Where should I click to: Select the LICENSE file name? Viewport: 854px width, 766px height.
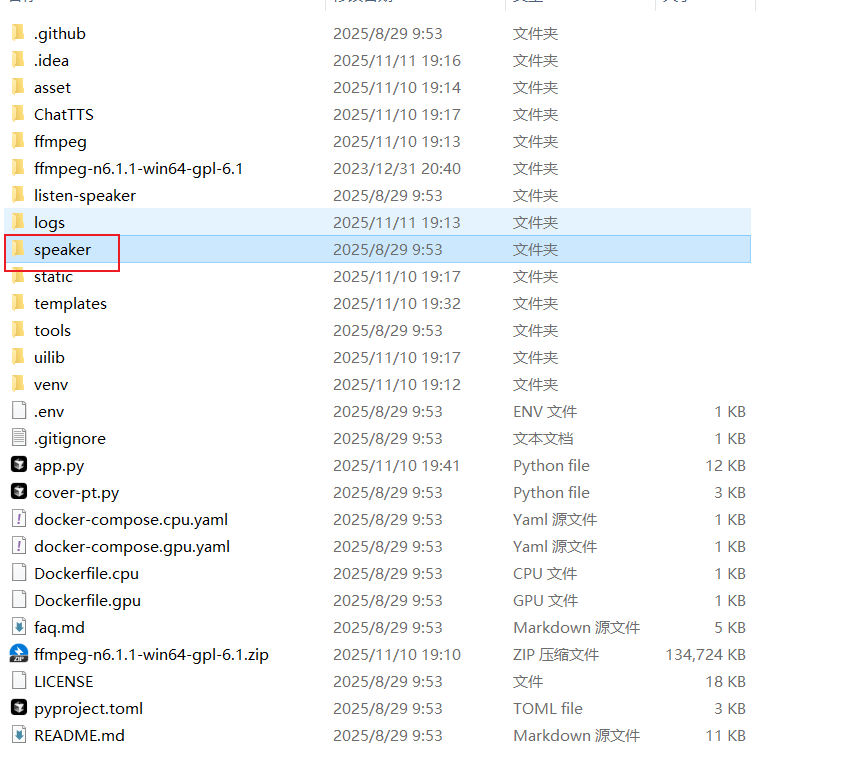[63, 682]
